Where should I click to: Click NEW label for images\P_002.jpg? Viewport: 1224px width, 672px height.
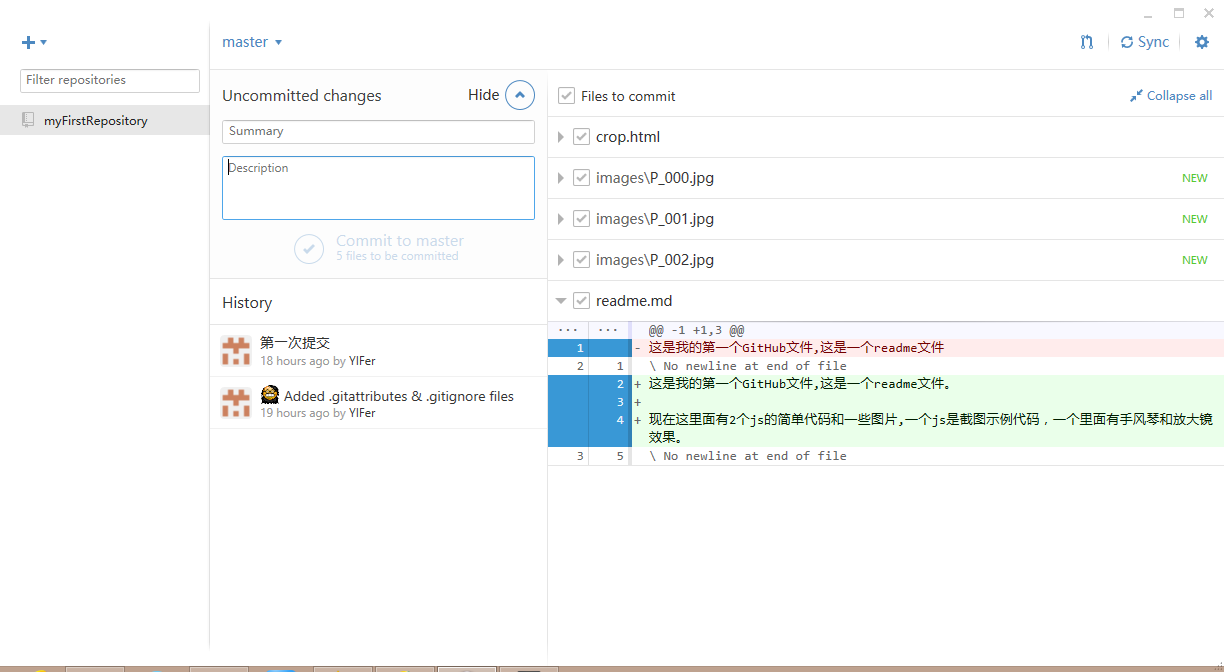[1195, 260]
